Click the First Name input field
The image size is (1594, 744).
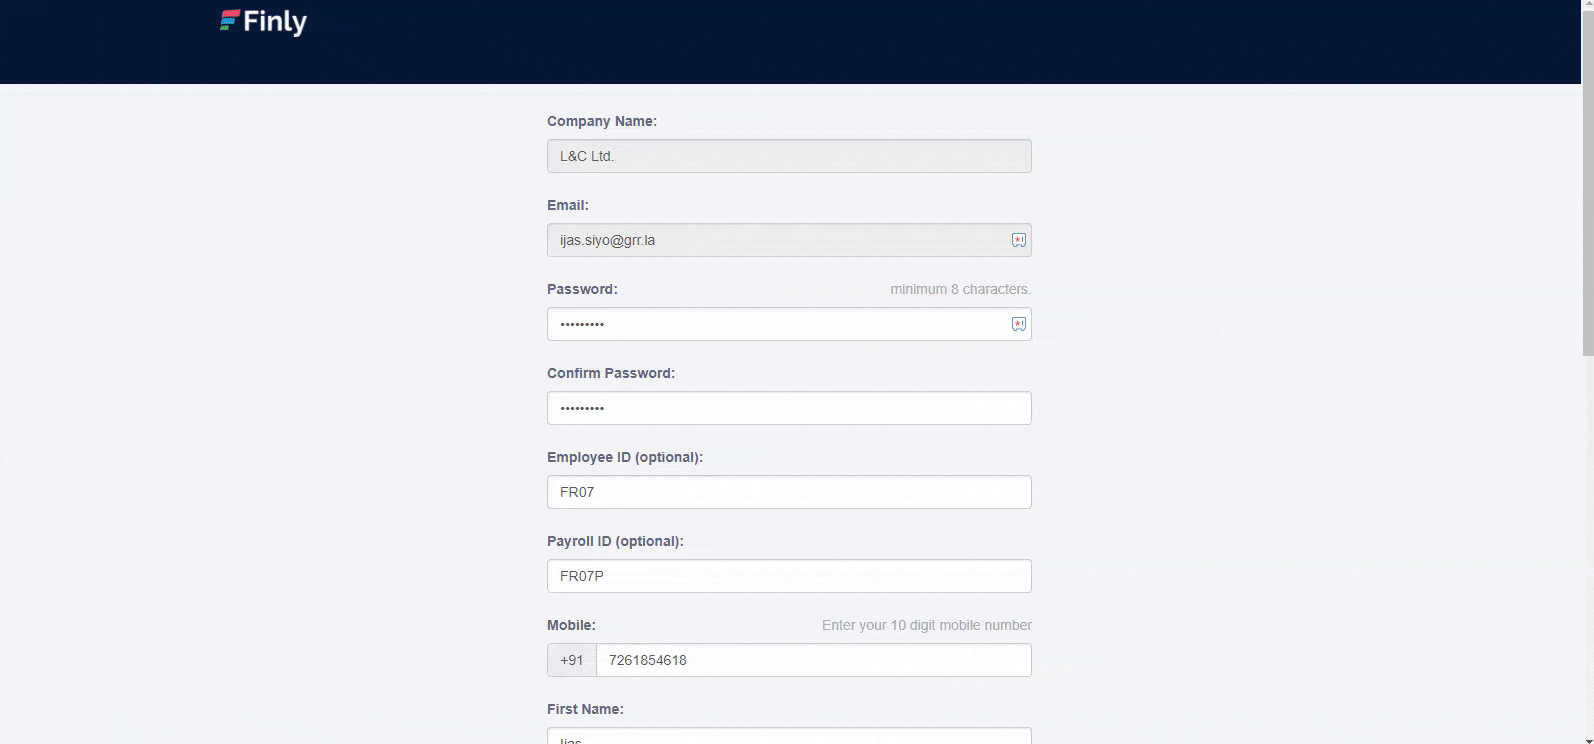789,736
